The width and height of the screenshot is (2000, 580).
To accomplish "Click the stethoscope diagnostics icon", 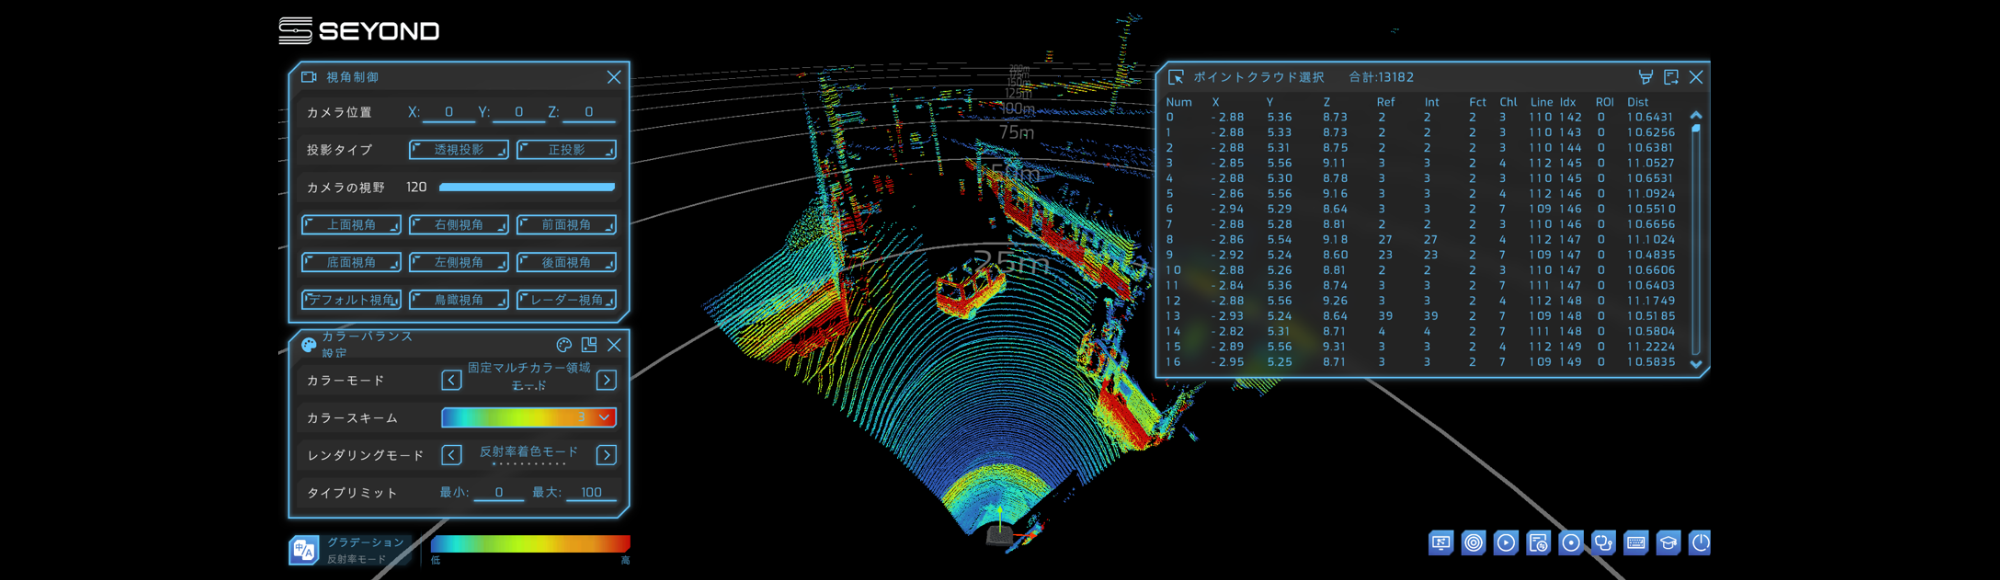I will click(1603, 543).
